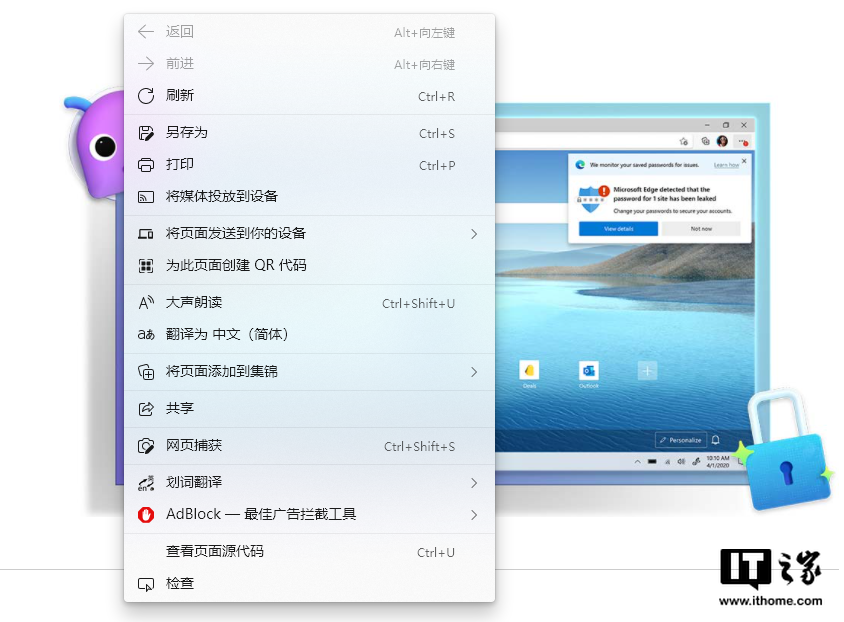Select the Ctrl+Shift+S shortcut text

coord(419,447)
